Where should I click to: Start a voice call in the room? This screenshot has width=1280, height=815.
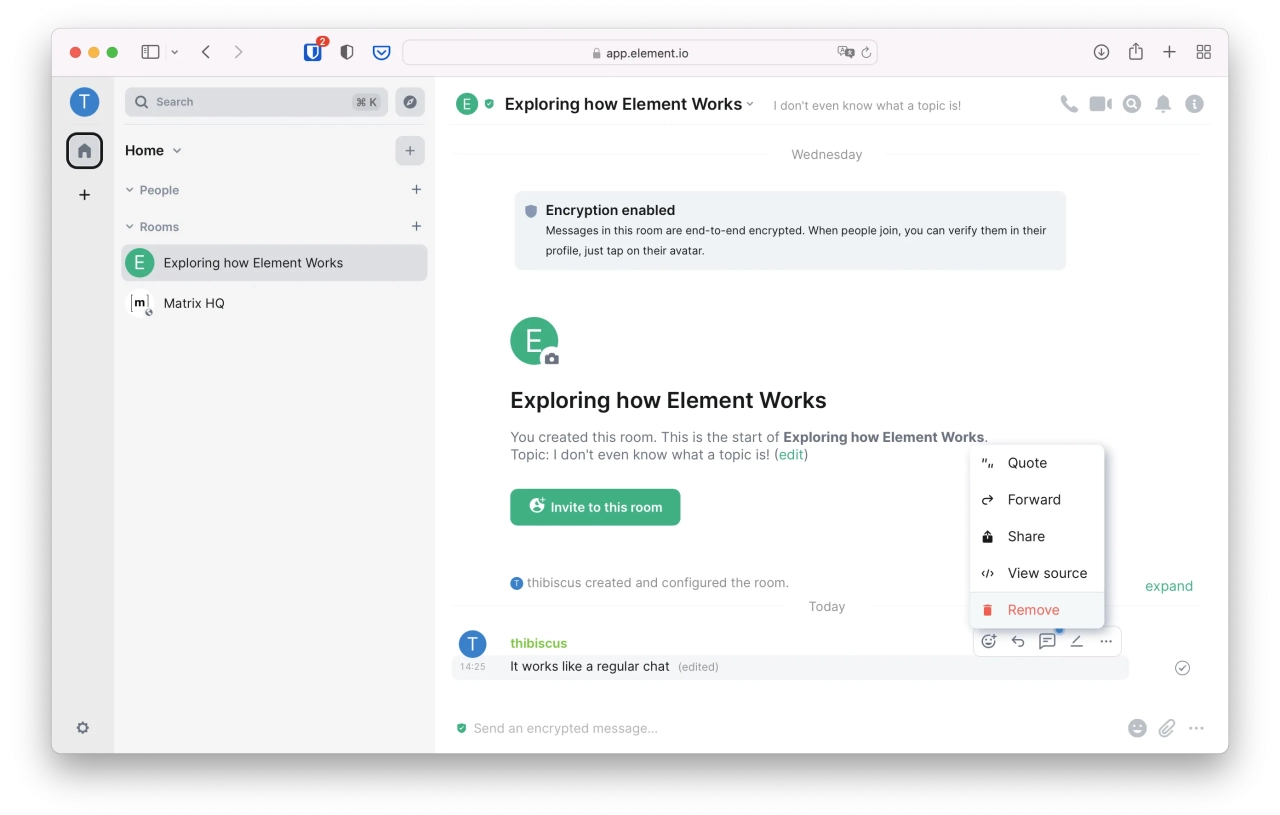(1069, 104)
